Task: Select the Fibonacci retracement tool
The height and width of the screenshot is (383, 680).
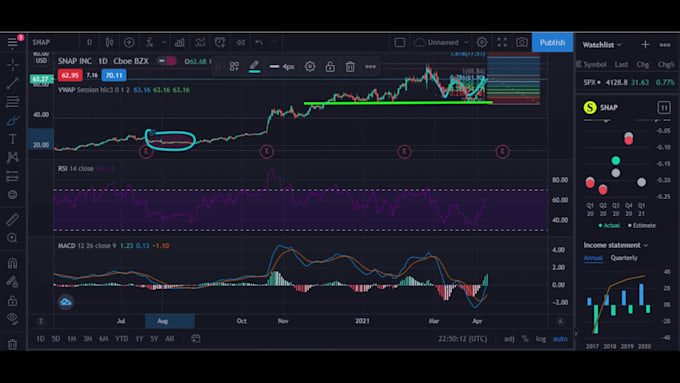Action: click(13, 102)
